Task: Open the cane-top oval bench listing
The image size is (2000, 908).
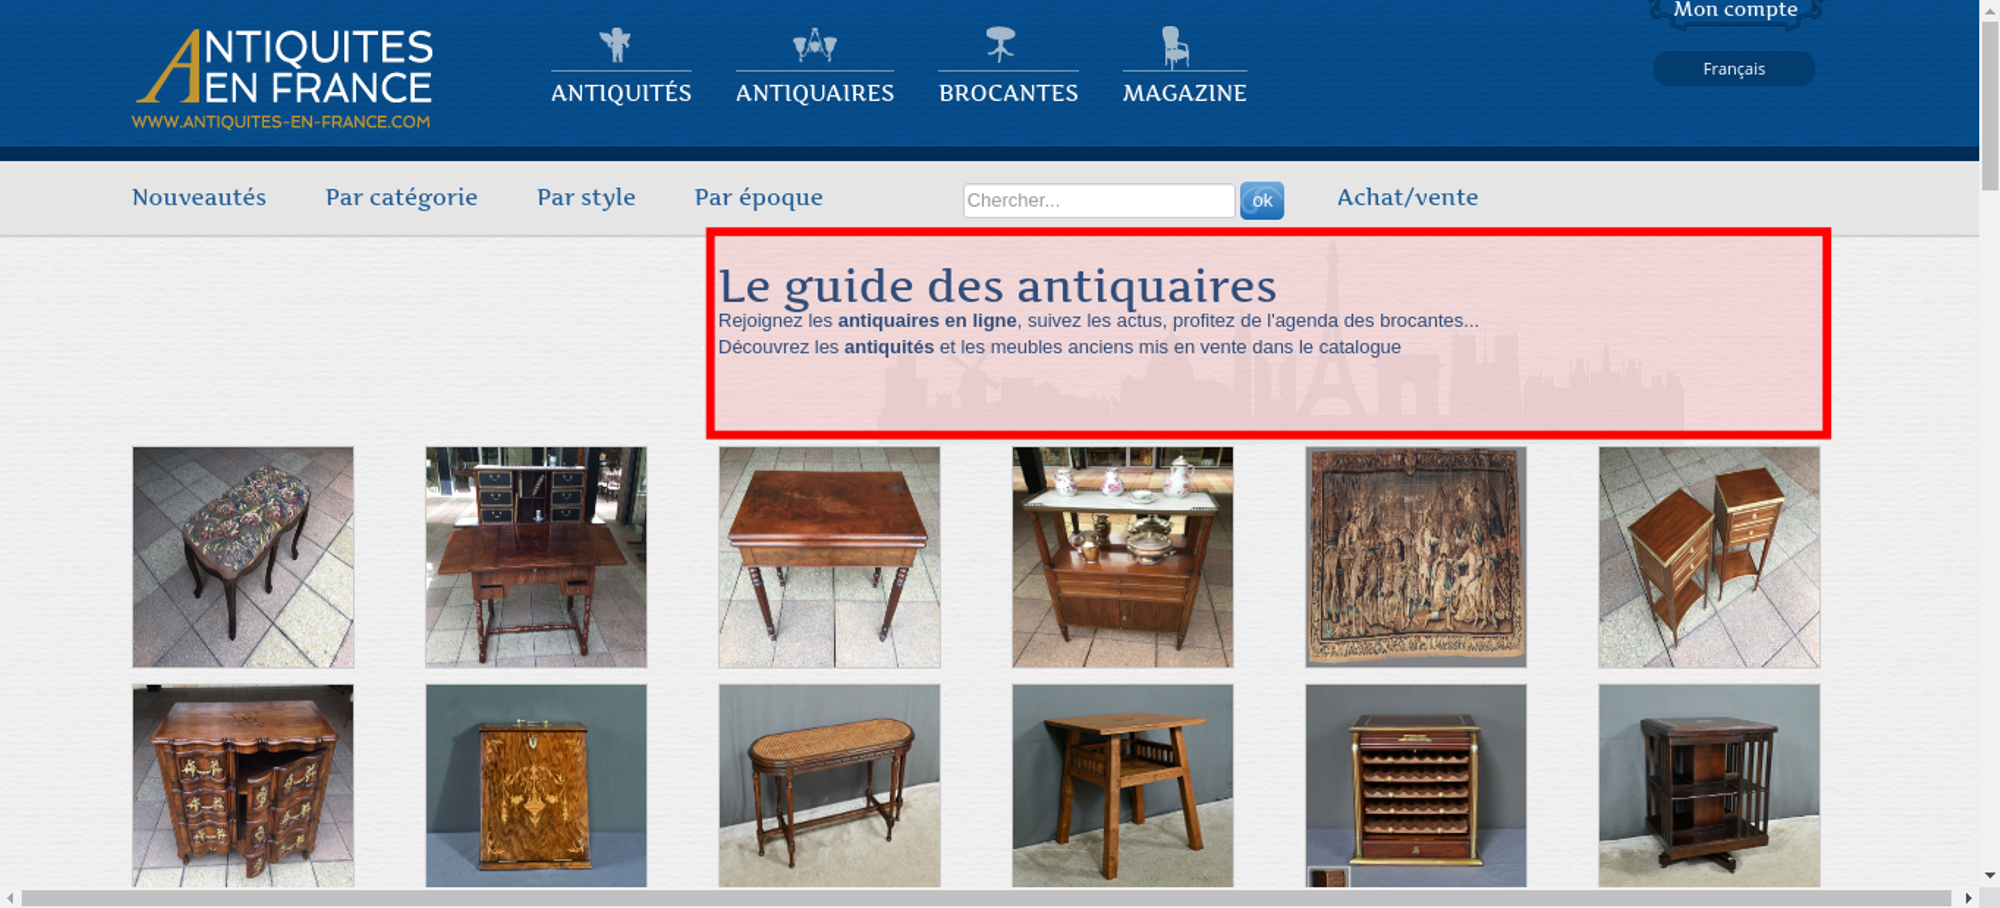Action: 829,785
